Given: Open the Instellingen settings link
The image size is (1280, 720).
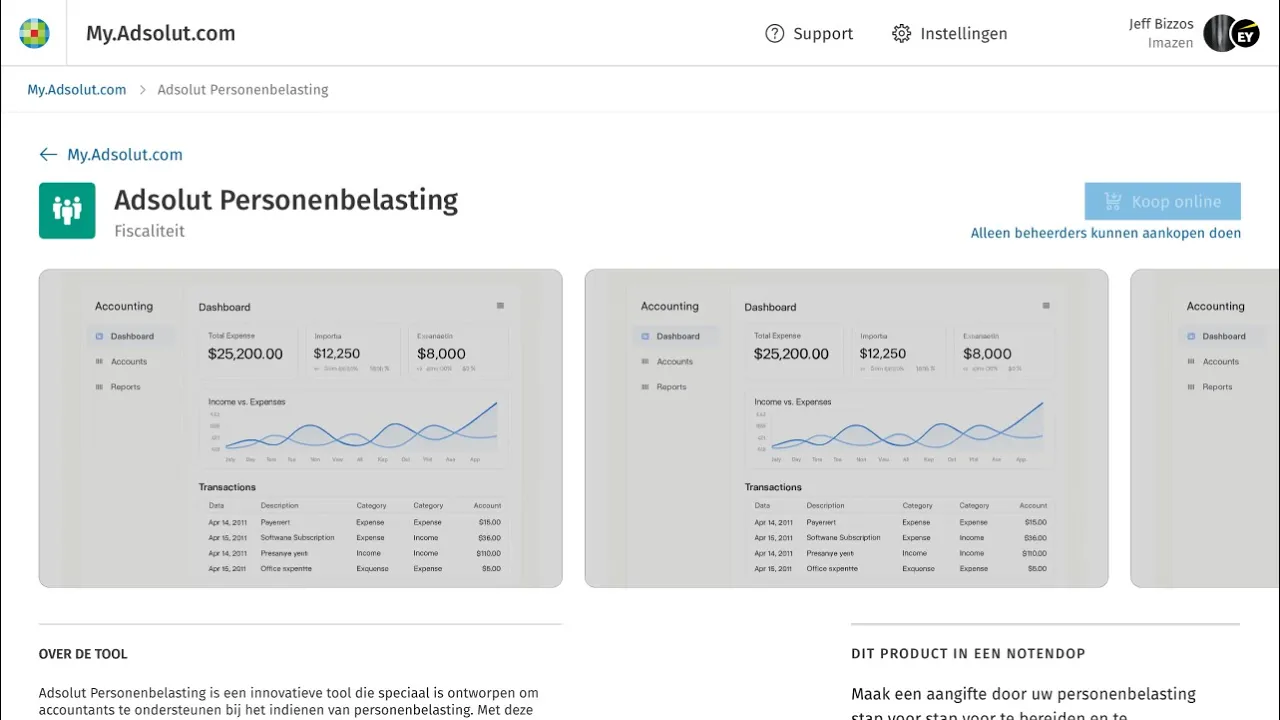Looking at the screenshot, I should [x=964, y=33].
